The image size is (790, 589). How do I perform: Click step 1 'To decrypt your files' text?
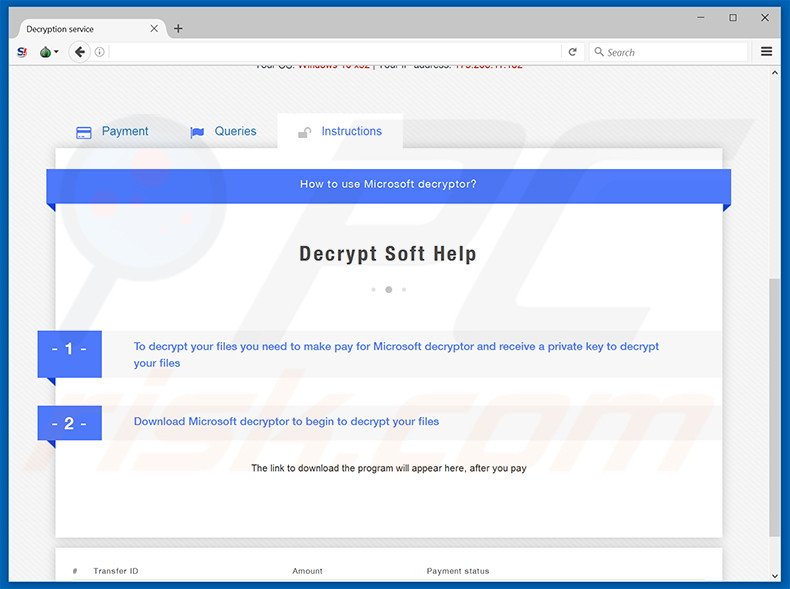coord(396,355)
